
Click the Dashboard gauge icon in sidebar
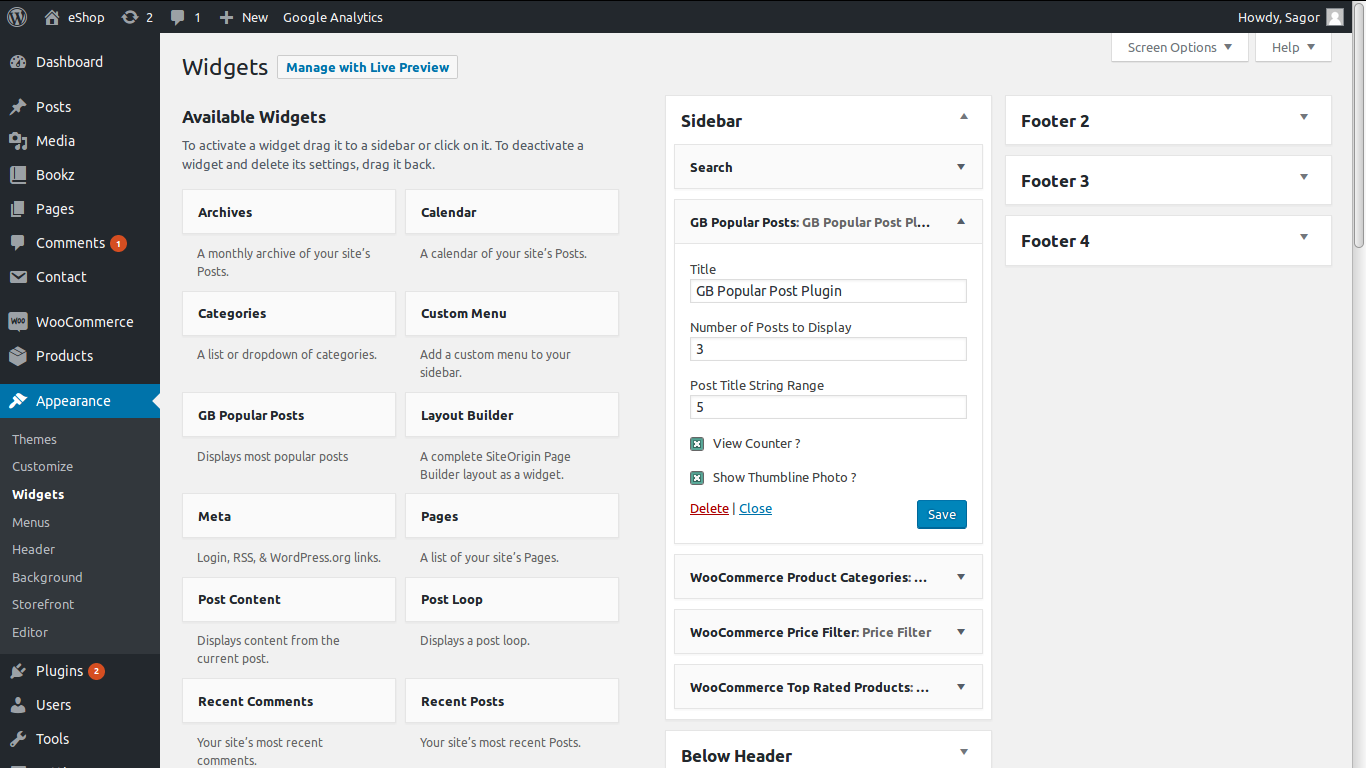coord(18,62)
